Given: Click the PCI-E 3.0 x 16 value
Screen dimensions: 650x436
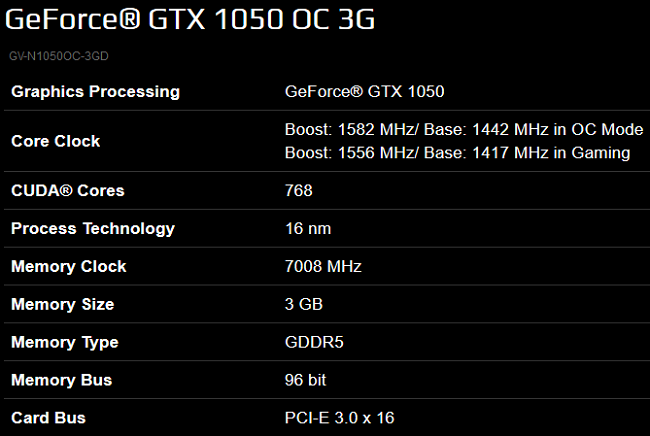Looking at the screenshot, I should point(340,418).
